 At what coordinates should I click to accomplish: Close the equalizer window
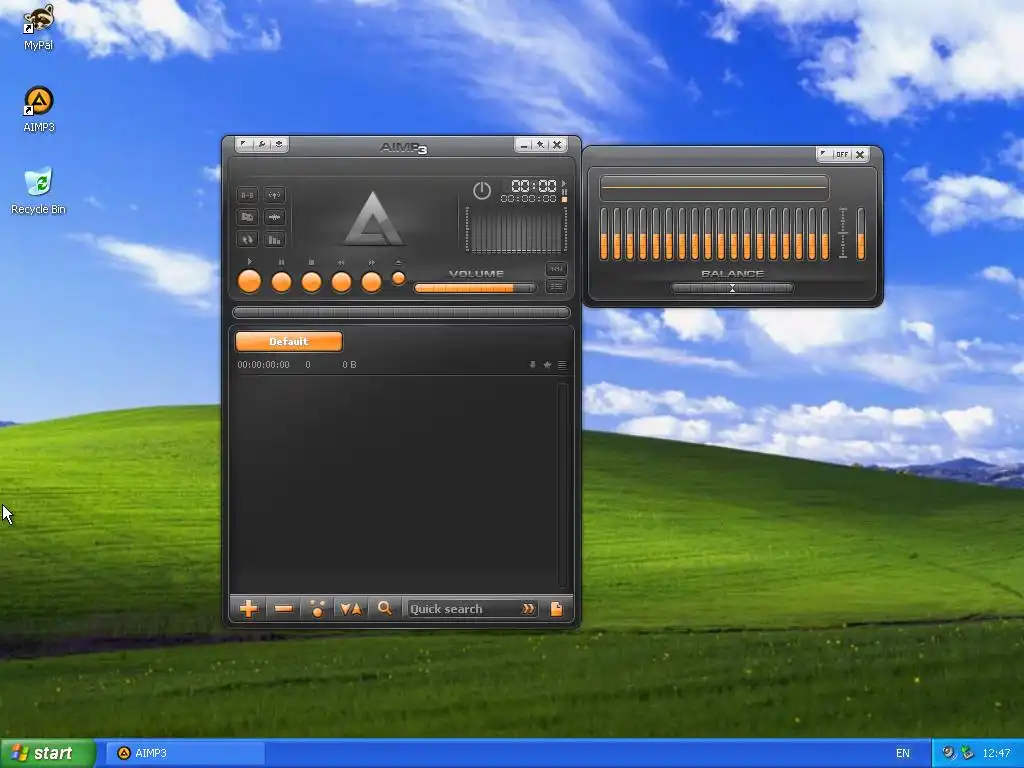pos(860,155)
